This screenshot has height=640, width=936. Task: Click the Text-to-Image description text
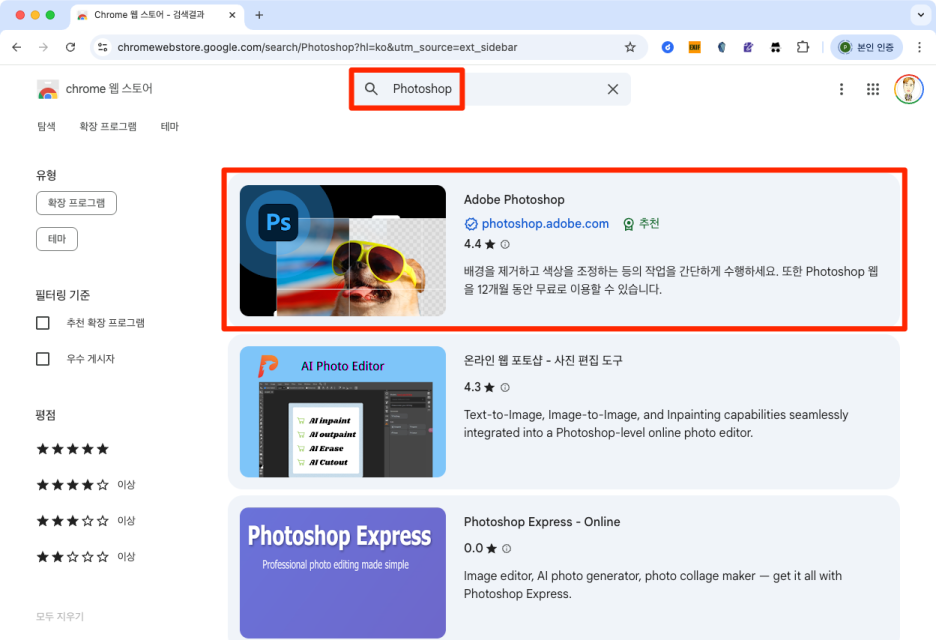click(656, 423)
